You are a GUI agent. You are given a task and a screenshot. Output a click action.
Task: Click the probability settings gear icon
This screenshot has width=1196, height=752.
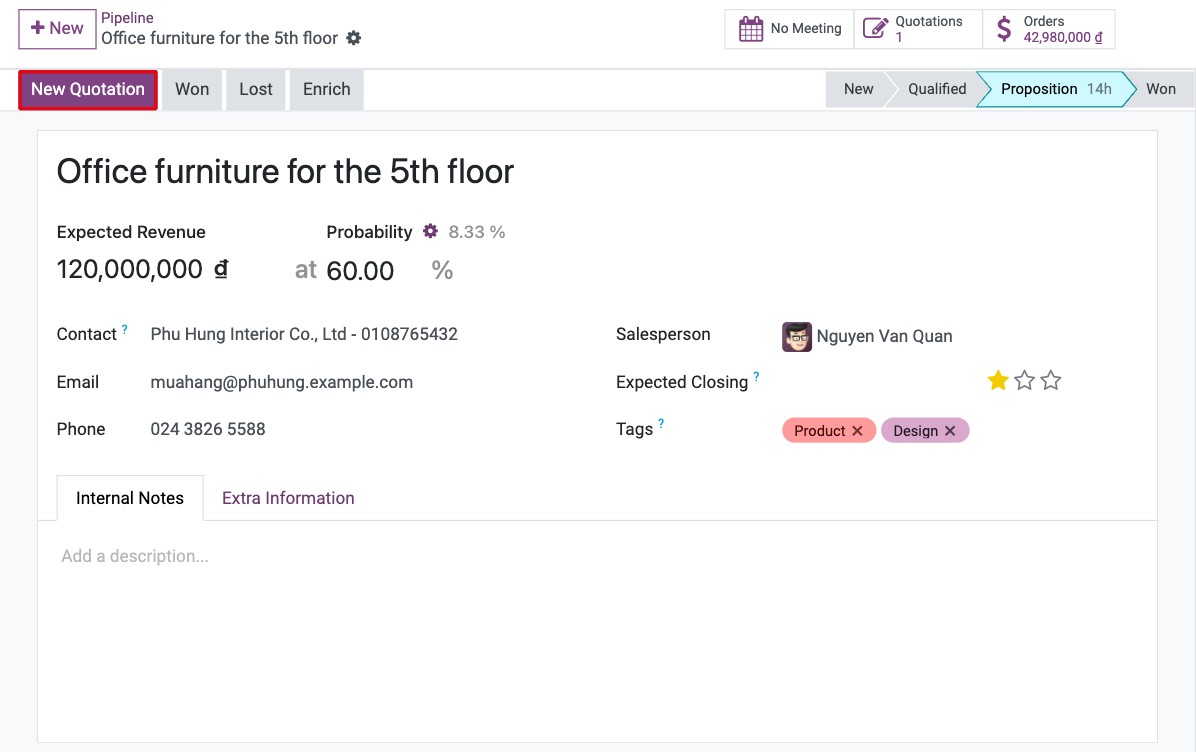tap(430, 231)
